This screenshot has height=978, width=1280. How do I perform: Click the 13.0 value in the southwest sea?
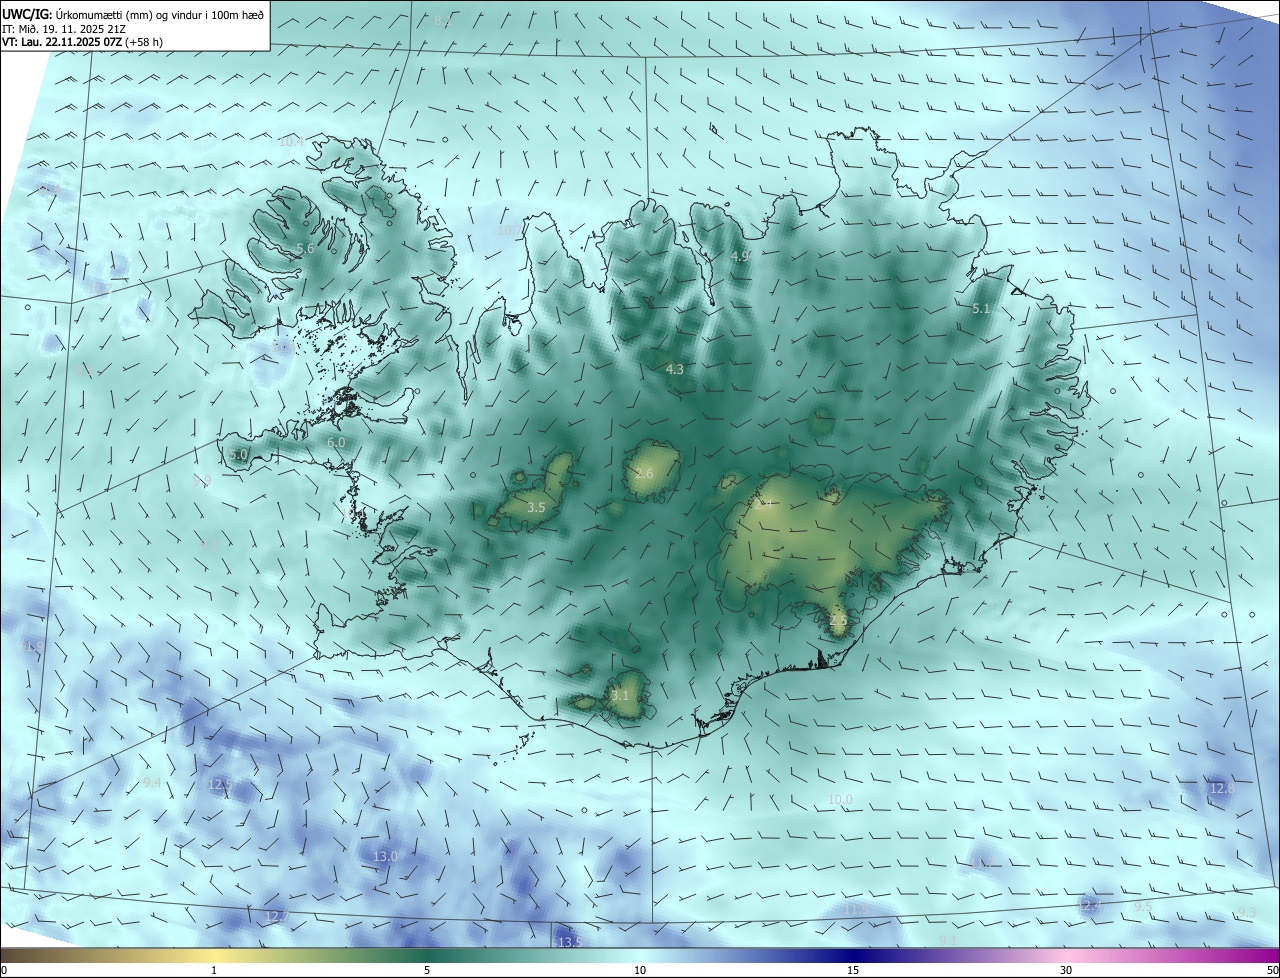(x=385, y=857)
